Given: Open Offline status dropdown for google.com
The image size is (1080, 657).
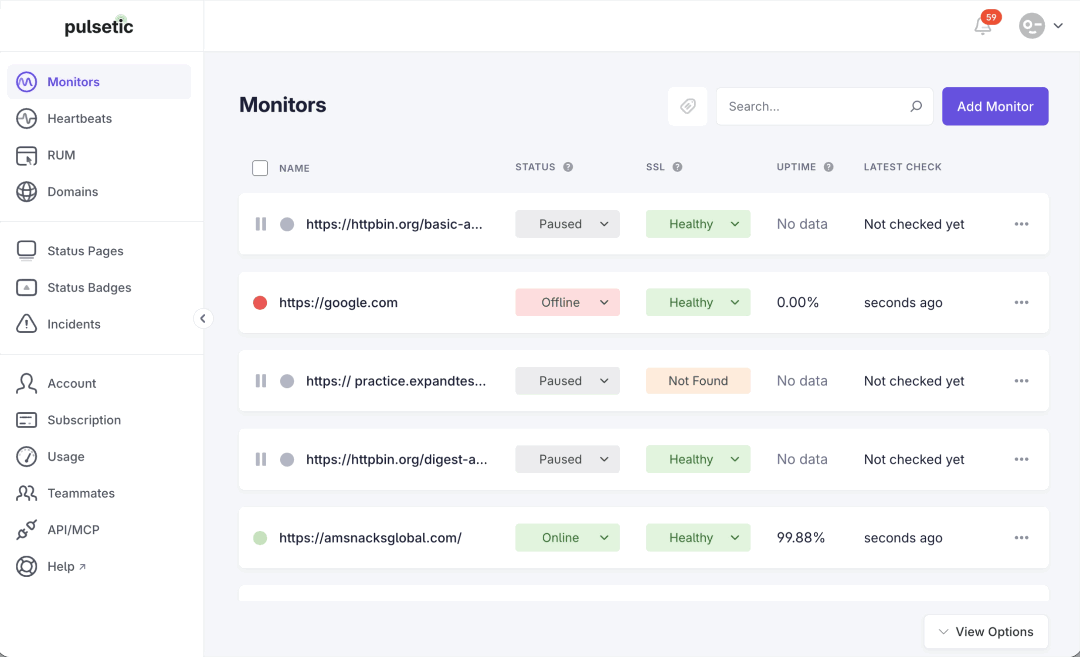Looking at the screenshot, I should [x=568, y=302].
